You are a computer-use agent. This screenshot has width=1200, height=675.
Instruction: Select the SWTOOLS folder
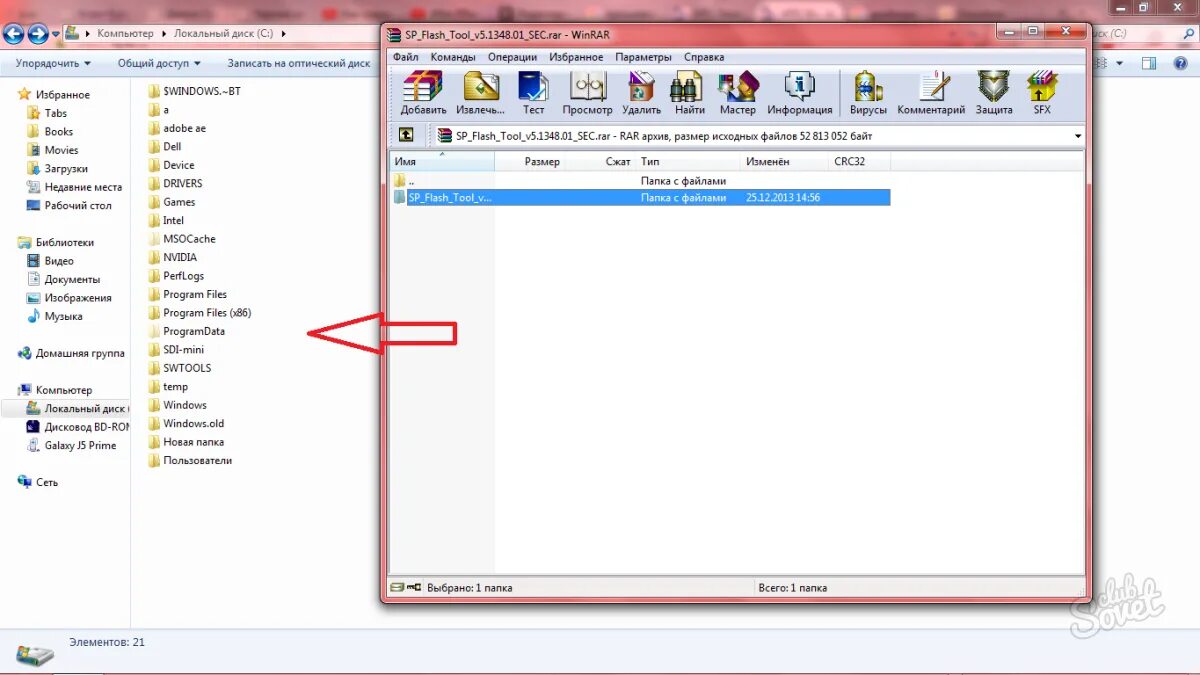(180, 368)
